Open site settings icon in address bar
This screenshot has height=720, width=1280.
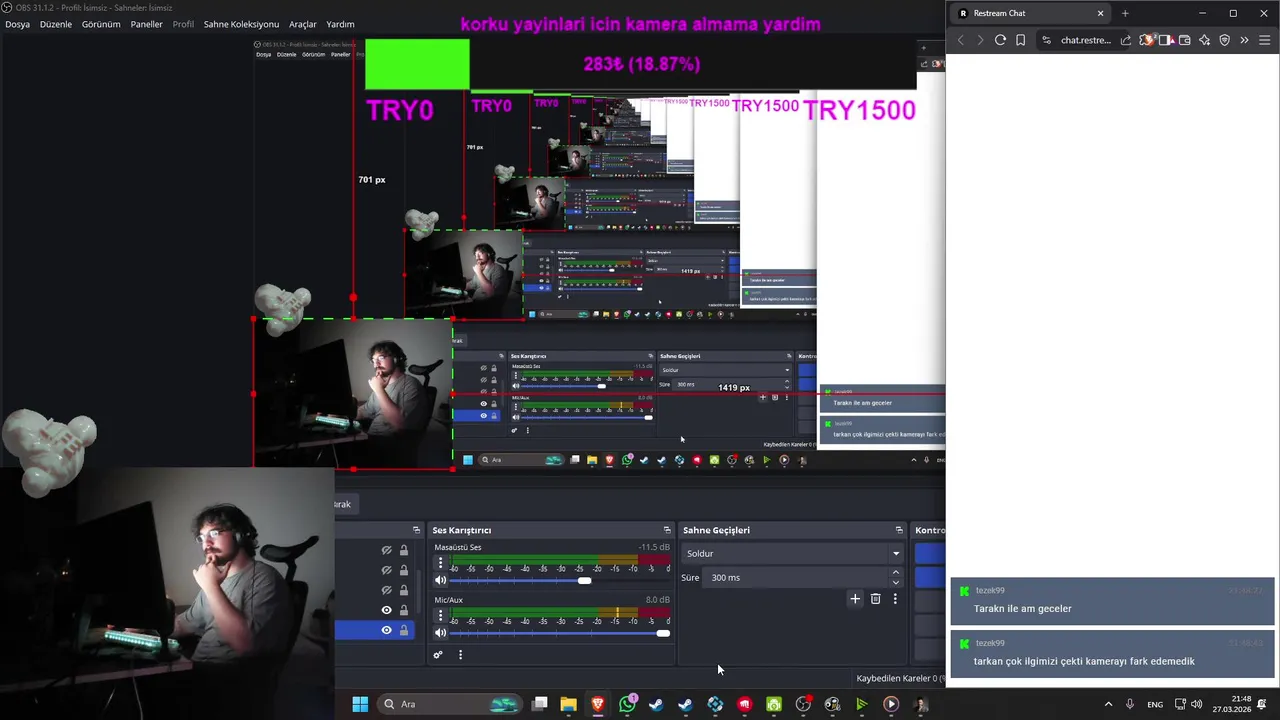(x=1046, y=40)
